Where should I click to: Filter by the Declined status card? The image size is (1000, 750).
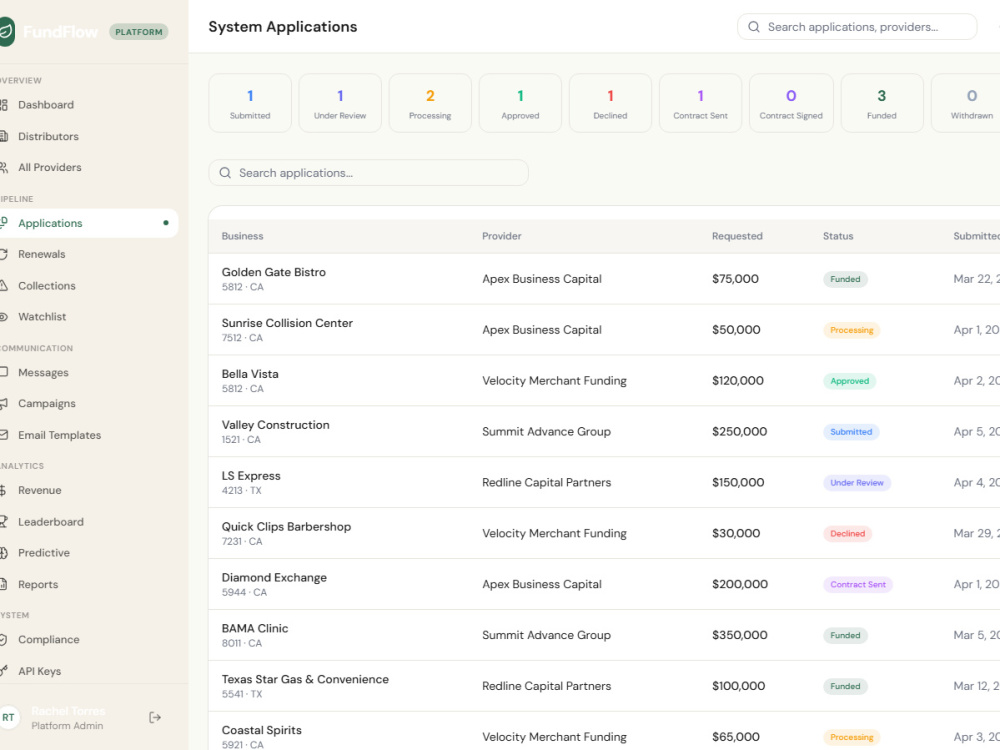[x=610, y=103]
